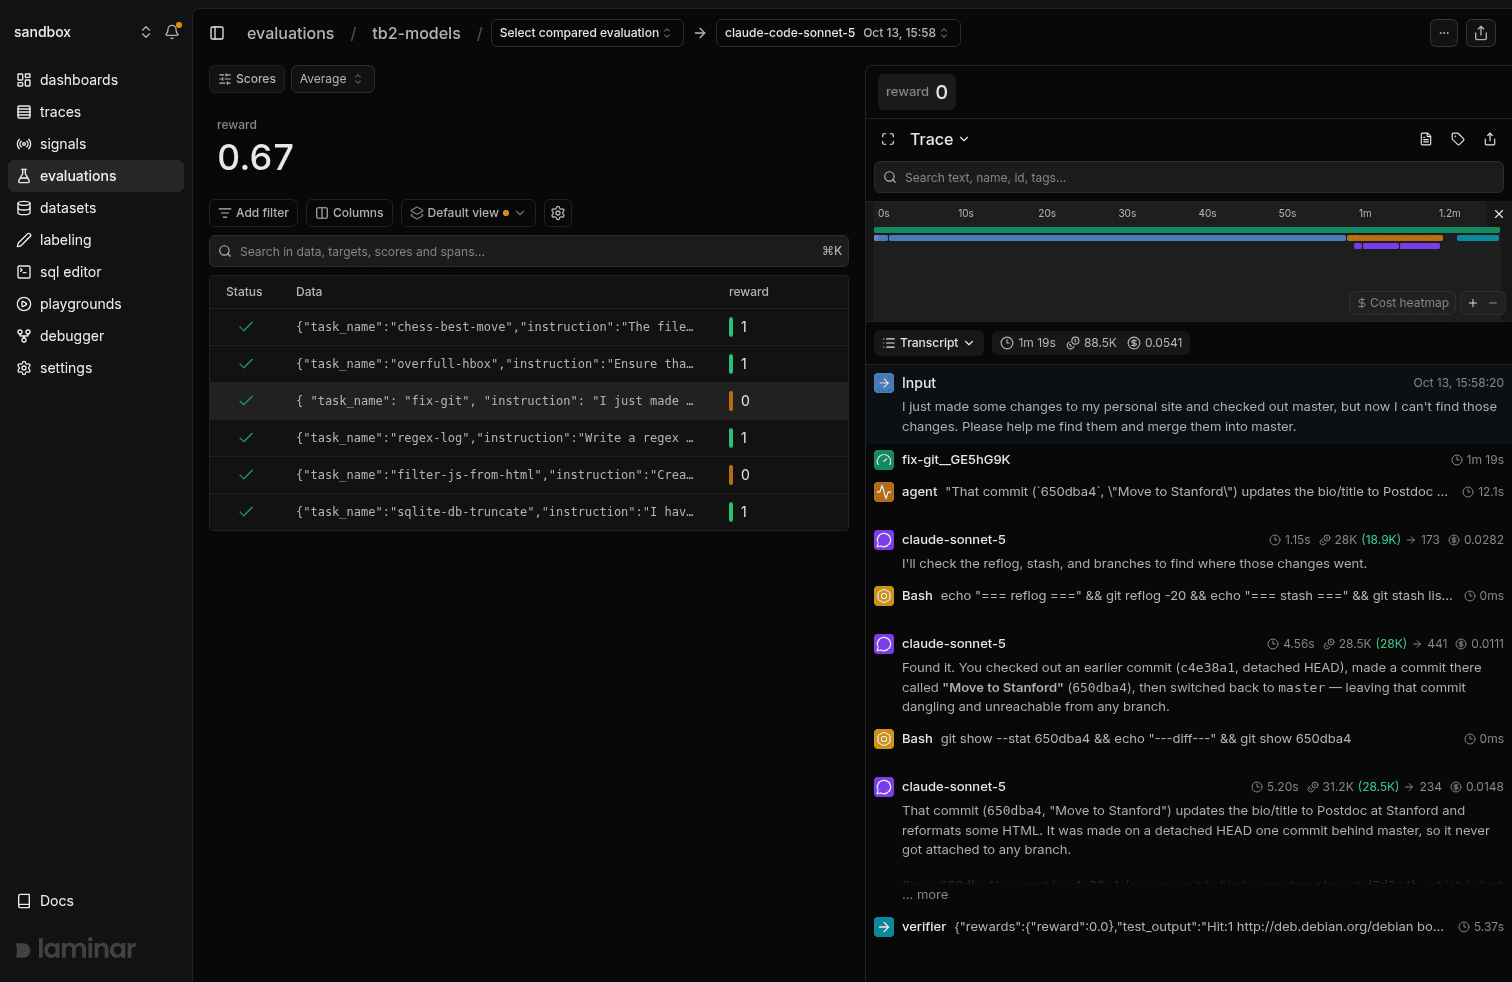Open the notifications bell

(x=172, y=32)
